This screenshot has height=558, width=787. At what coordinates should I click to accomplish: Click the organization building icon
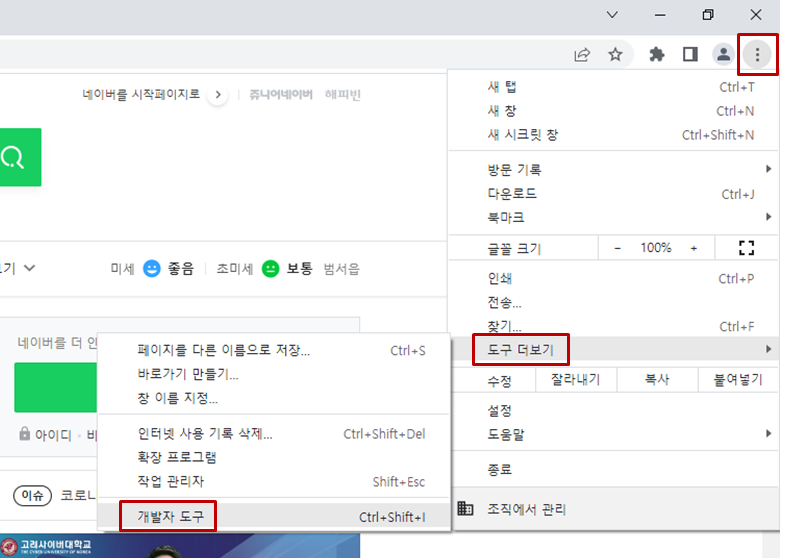click(x=465, y=509)
